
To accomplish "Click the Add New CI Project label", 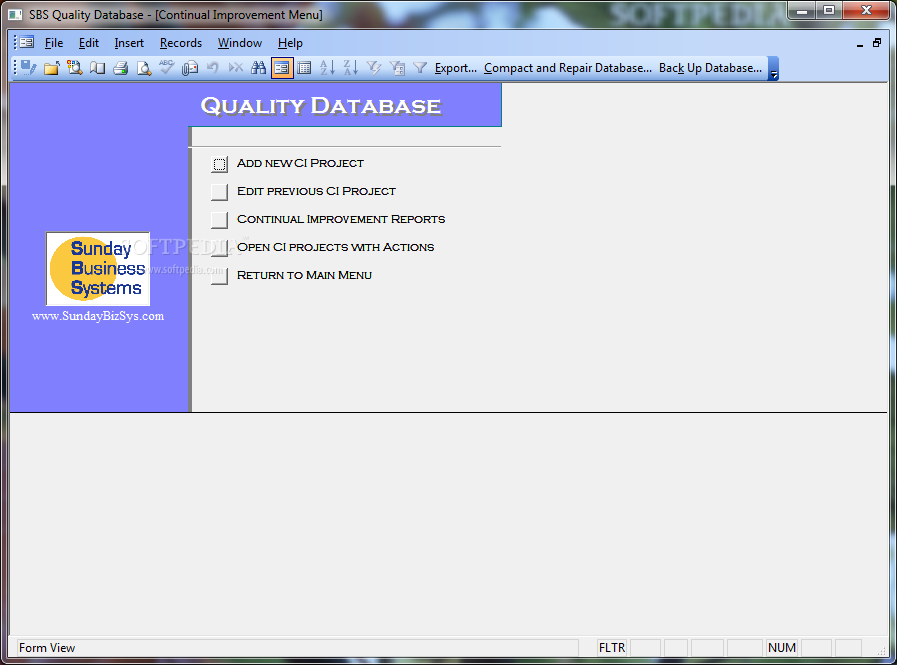I will click(300, 163).
